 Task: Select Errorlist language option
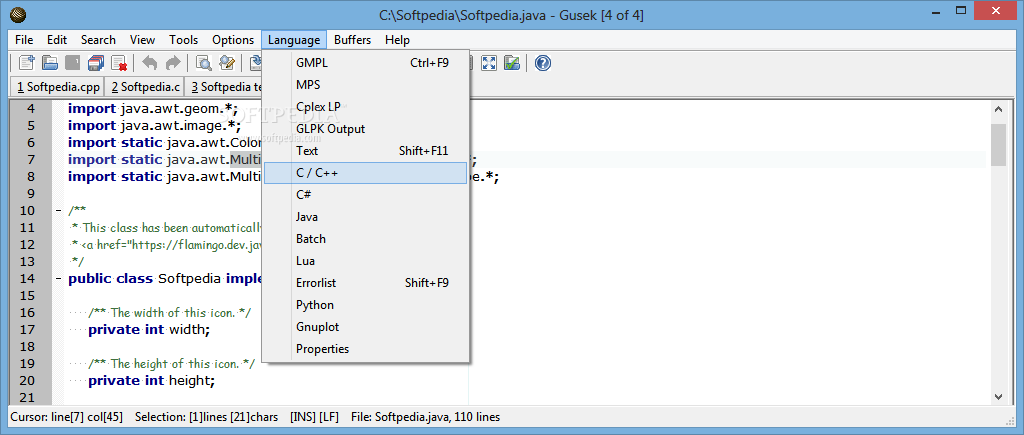(365, 283)
